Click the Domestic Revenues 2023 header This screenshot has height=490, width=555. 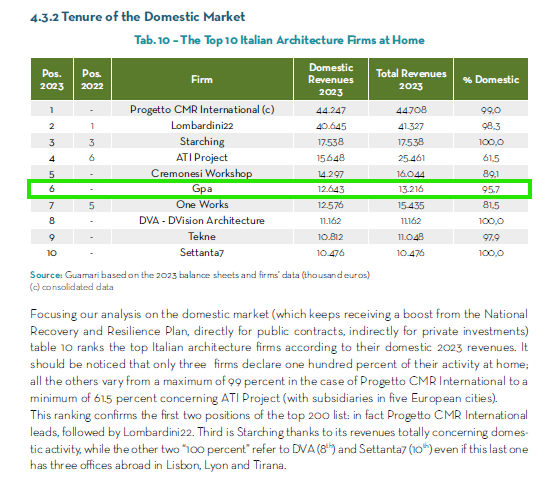coord(331,79)
